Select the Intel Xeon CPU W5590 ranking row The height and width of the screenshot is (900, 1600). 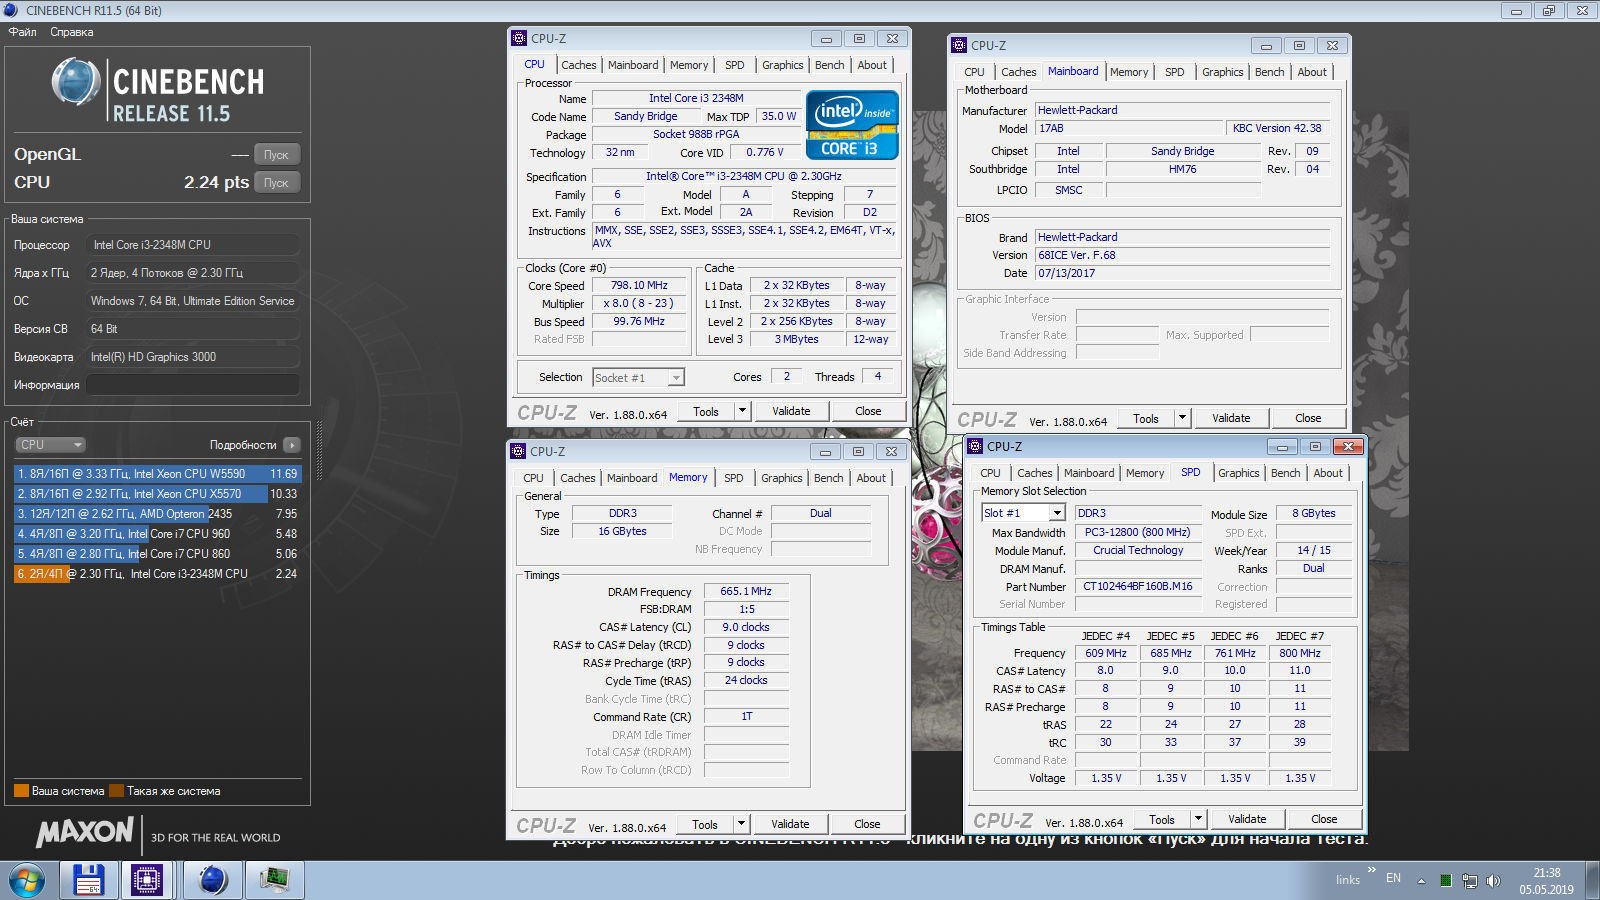157,474
